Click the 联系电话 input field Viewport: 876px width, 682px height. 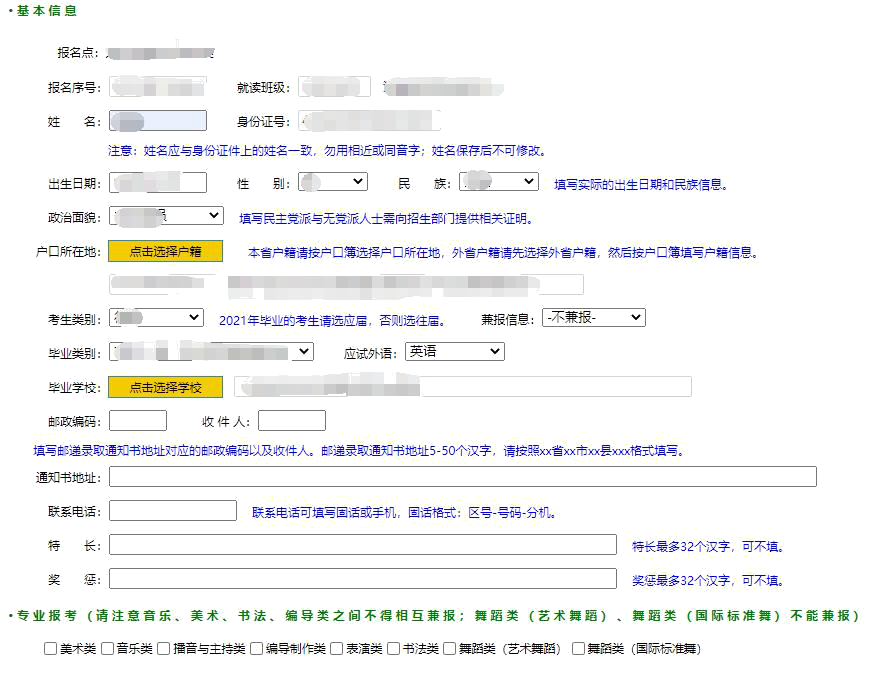click(x=172, y=510)
